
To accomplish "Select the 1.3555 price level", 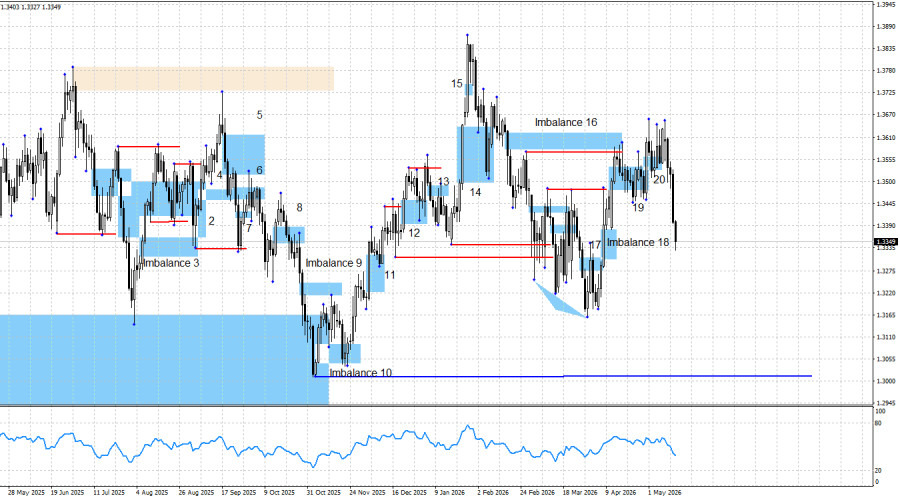I will click(x=886, y=160).
